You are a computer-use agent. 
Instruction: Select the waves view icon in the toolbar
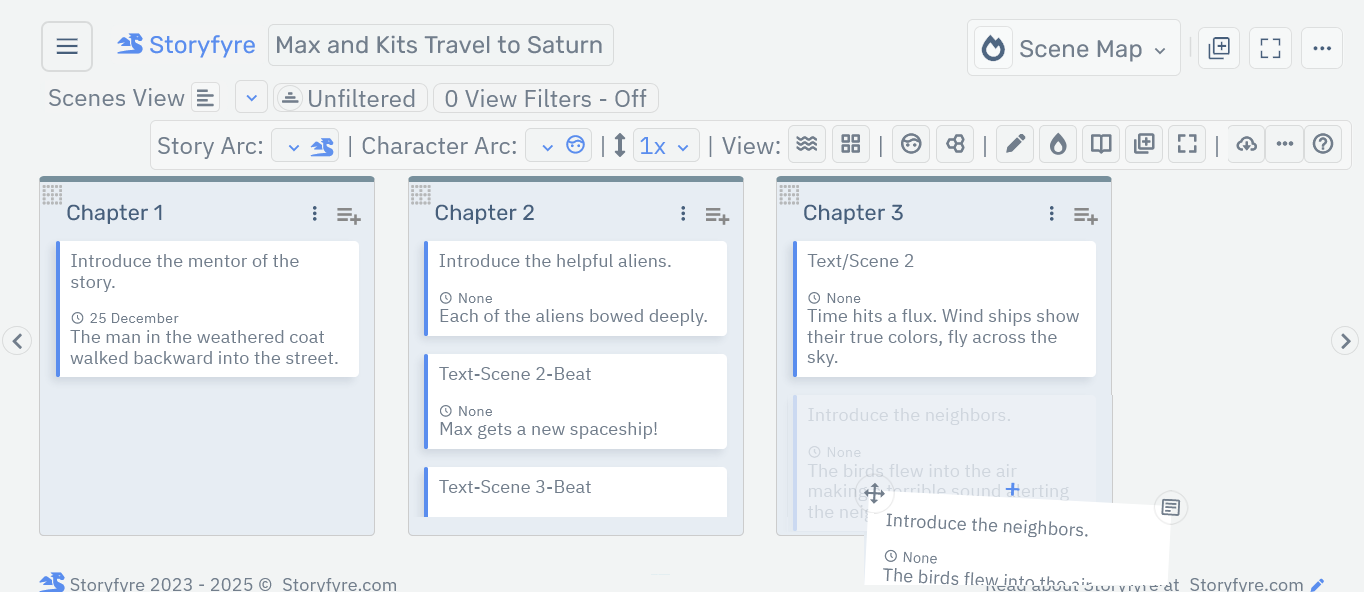[807, 143]
